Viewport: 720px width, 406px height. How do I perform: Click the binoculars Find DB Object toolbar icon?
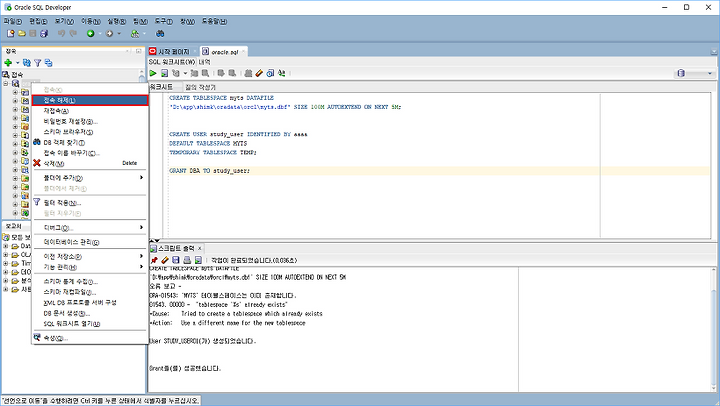coord(160,34)
